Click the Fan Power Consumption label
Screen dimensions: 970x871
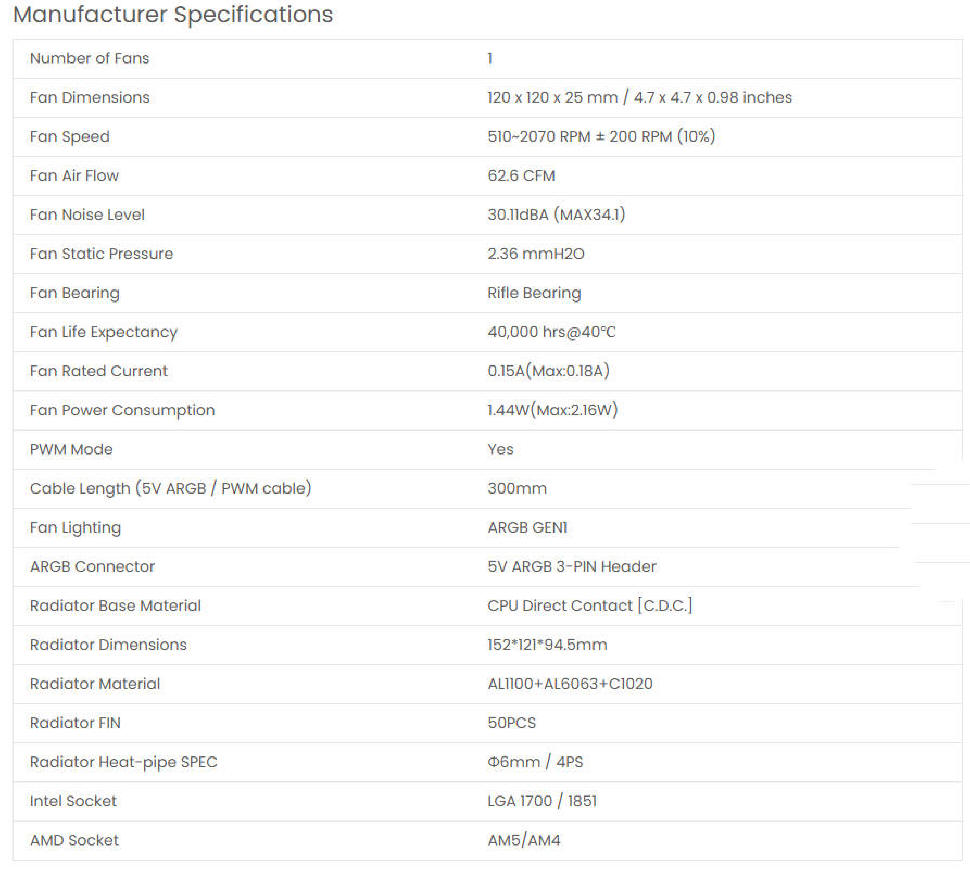pos(122,410)
